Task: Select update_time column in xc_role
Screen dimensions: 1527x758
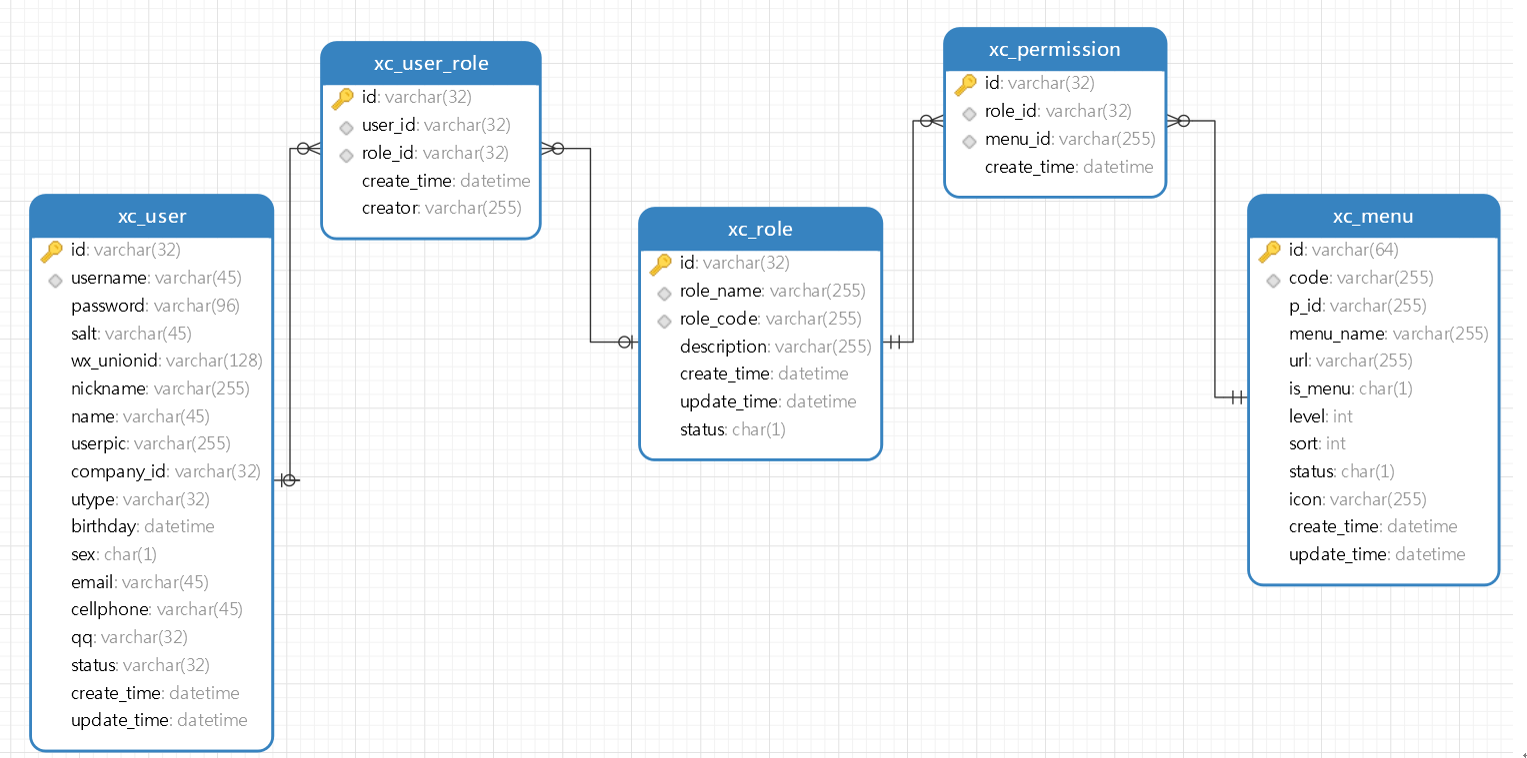Action: click(x=768, y=401)
